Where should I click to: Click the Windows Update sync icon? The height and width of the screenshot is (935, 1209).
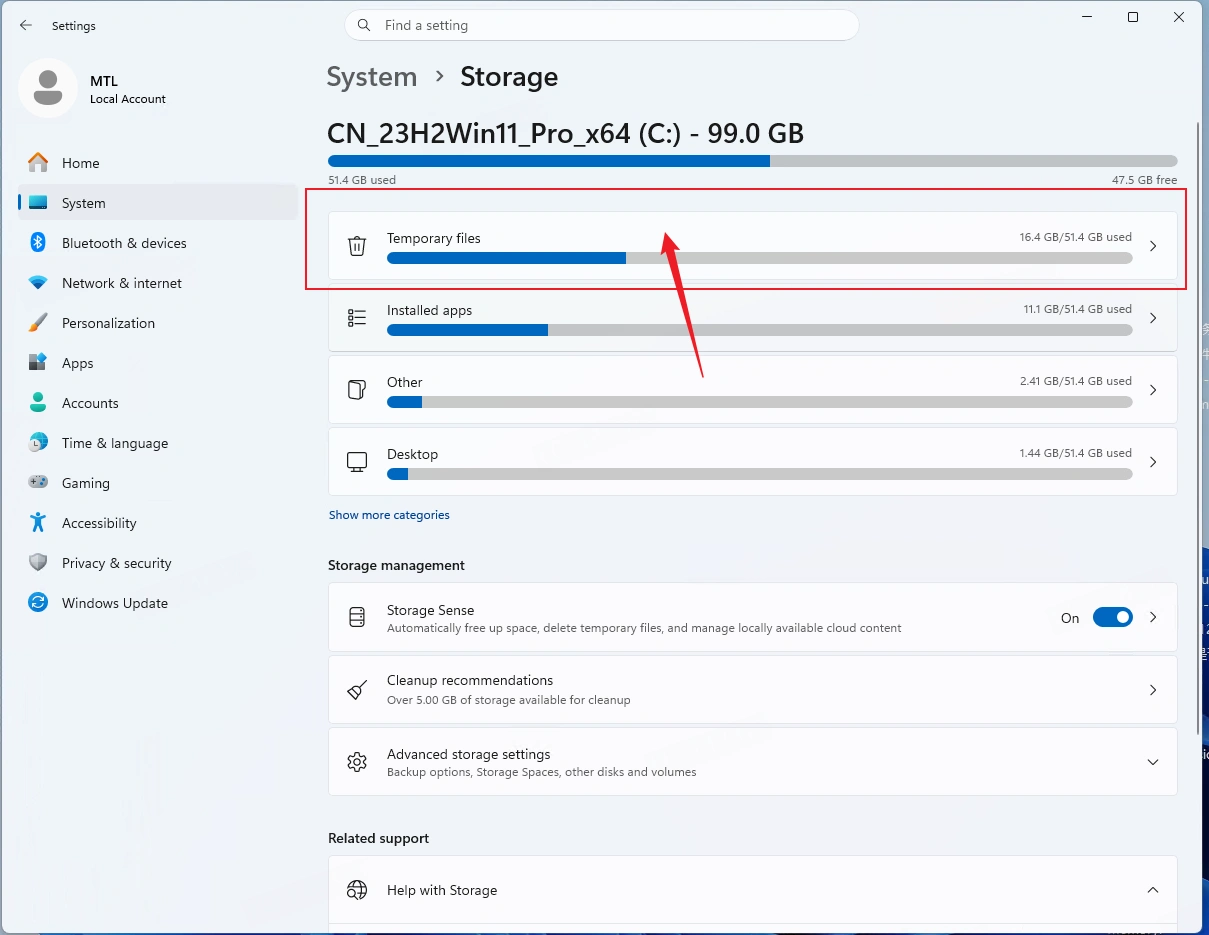38,603
